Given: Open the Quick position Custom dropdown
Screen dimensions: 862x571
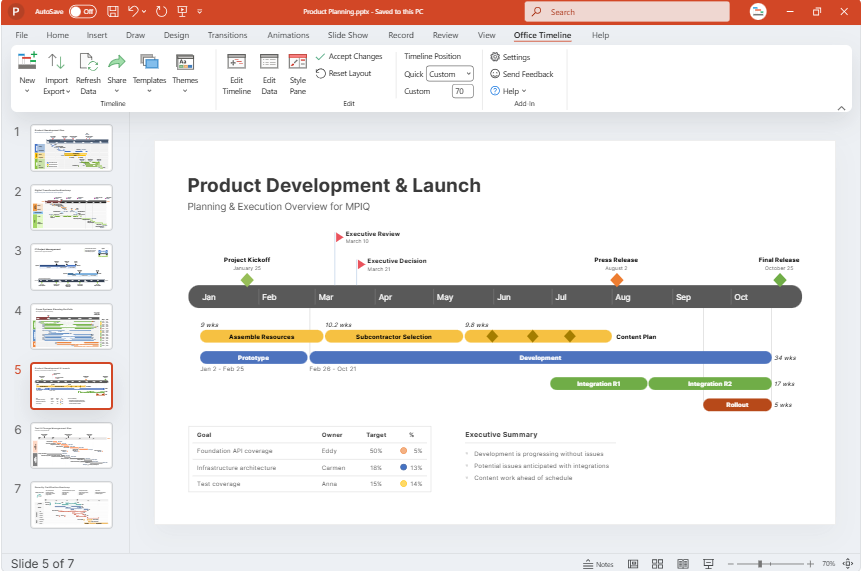Looking at the screenshot, I should pos(449,74).
